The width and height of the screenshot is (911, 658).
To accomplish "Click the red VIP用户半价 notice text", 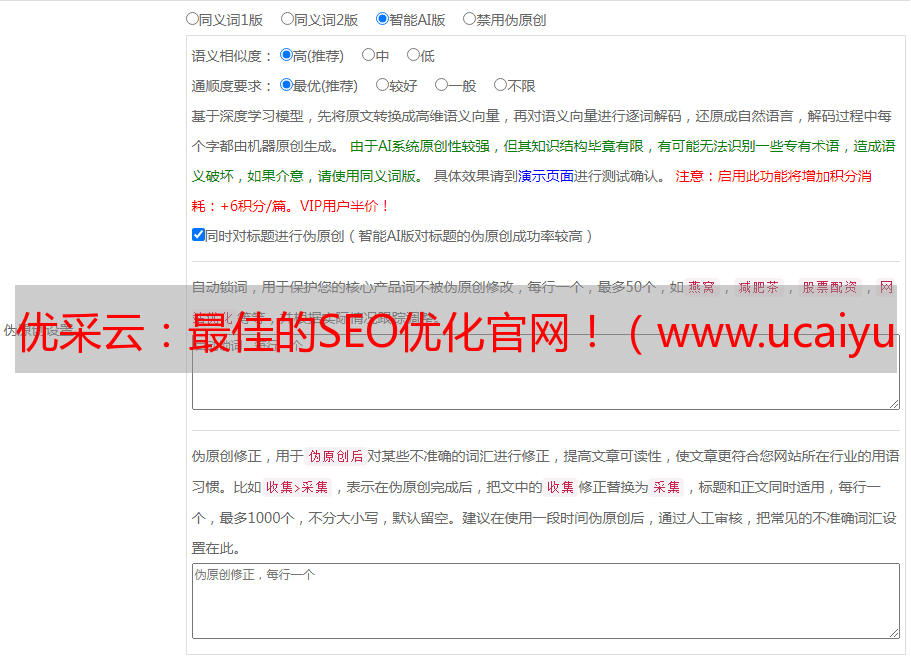I will tap(345, 206).
